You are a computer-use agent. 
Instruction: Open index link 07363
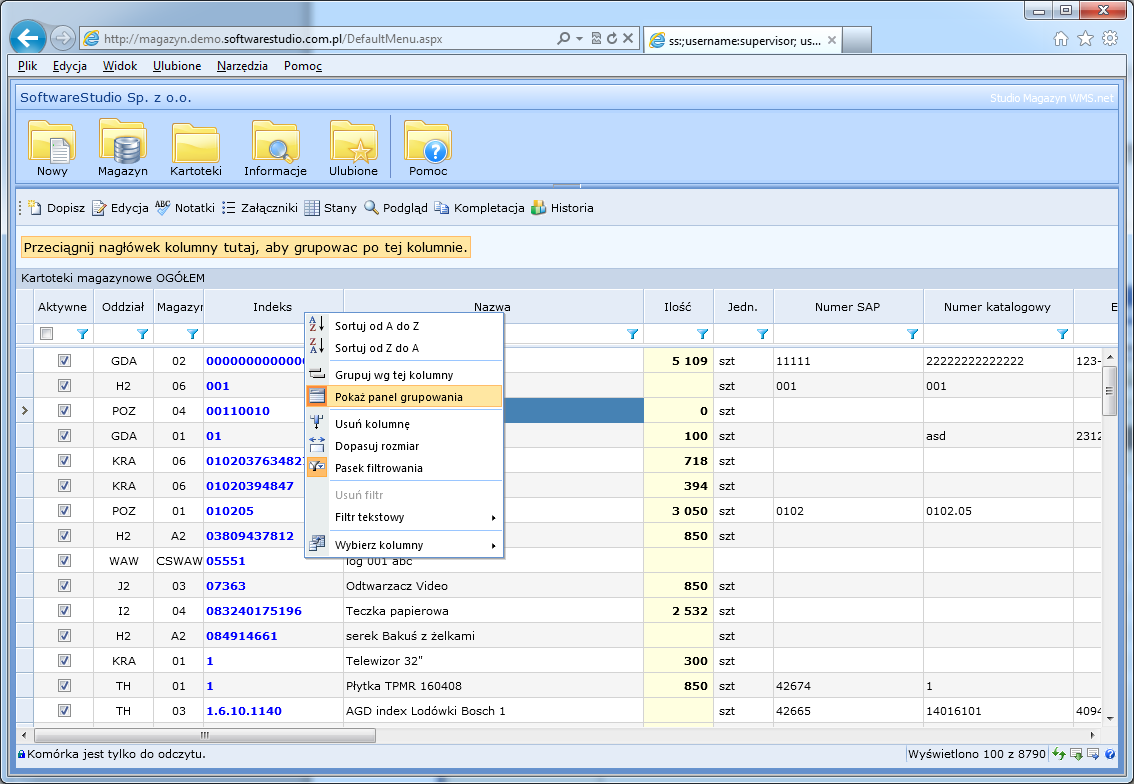click(x=226, y=586)
